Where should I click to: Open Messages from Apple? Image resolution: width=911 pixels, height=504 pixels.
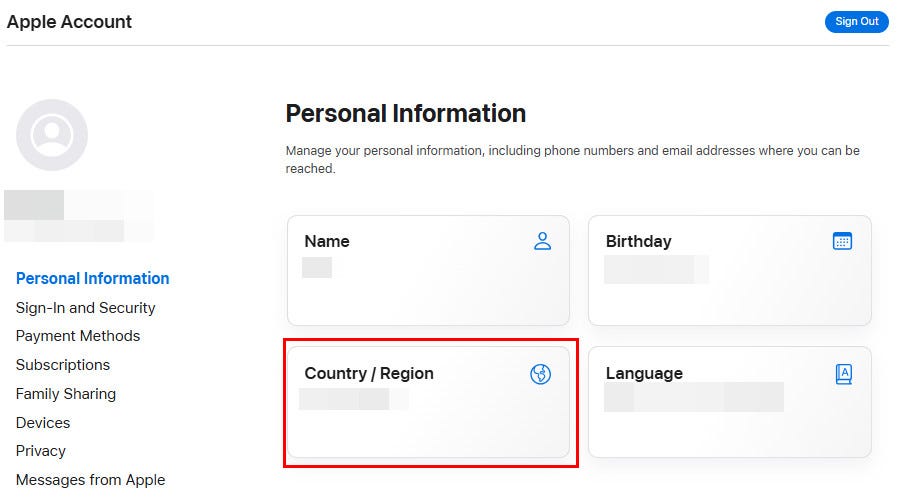click(x=91, y=480)
